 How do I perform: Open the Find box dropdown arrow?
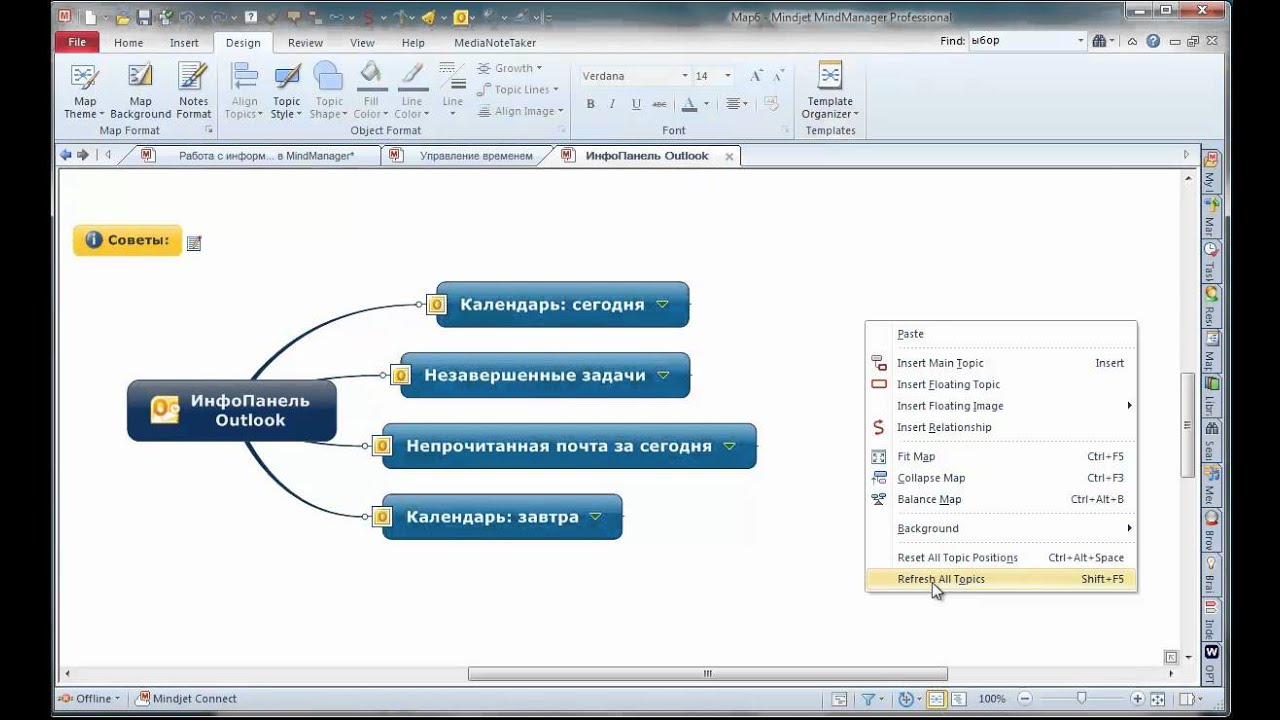(1081, 41)
